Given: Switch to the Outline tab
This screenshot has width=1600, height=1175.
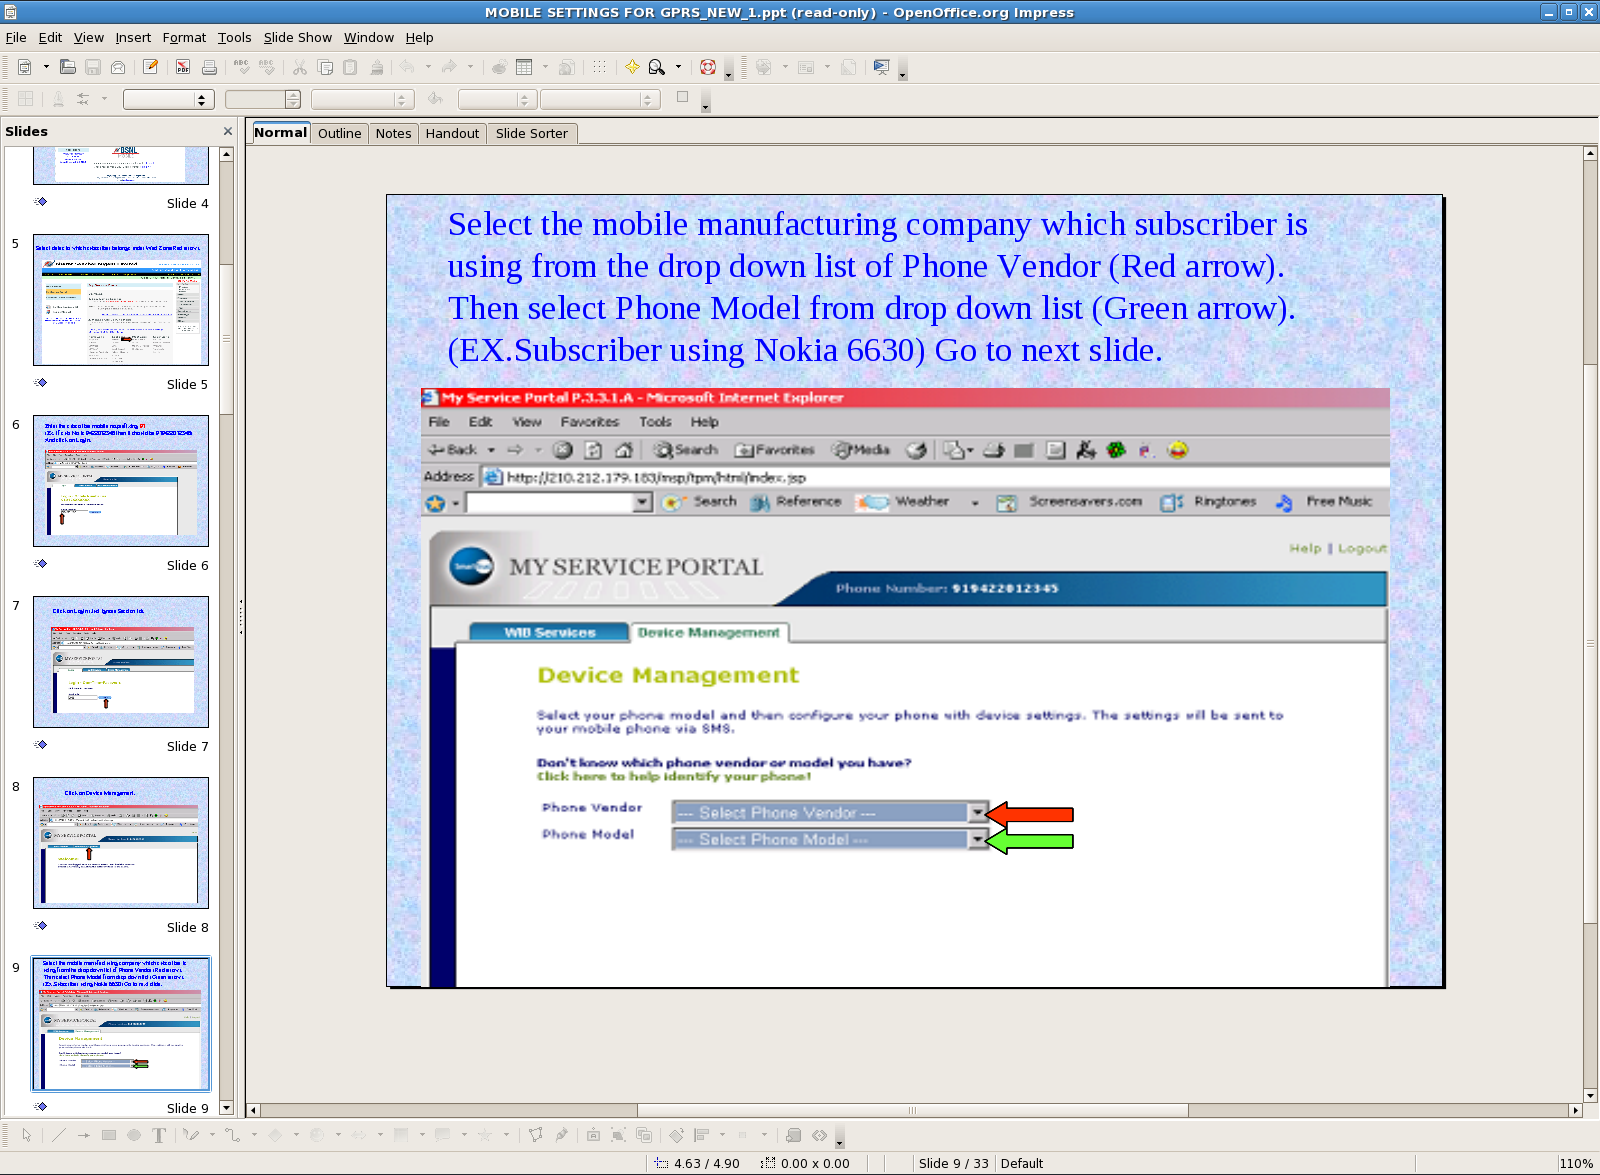Looking at the screenshot, I should click(x=340, y=133).
